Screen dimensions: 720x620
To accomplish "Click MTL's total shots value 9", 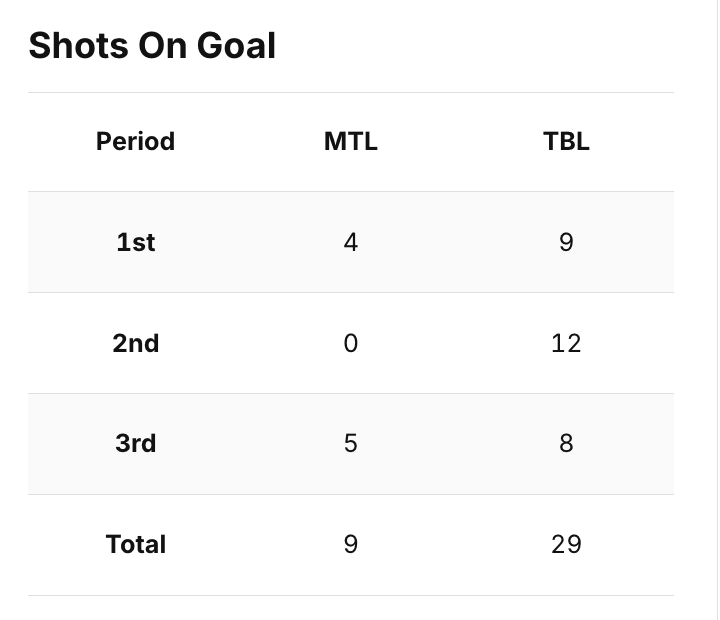I will (x=351, y=545).
